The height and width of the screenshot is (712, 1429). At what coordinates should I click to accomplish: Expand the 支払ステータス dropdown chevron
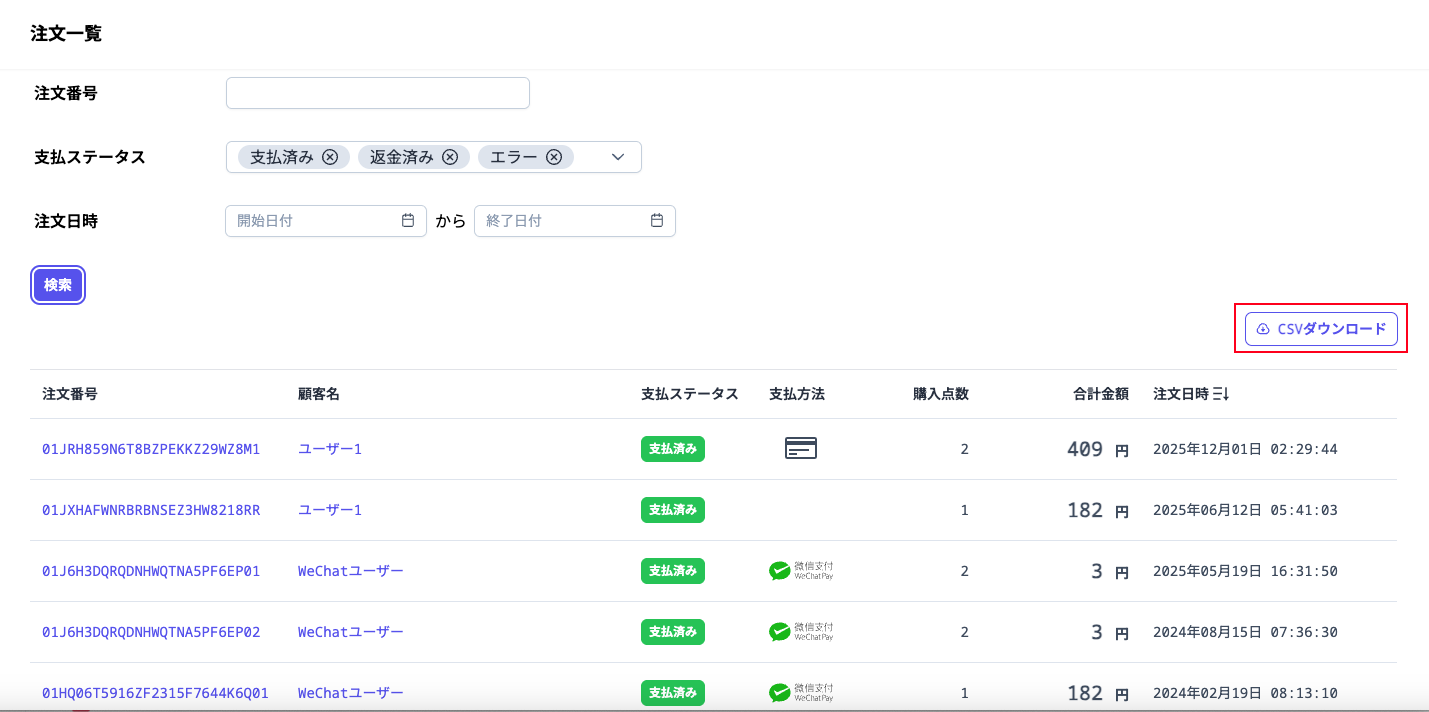coord(618,157)
